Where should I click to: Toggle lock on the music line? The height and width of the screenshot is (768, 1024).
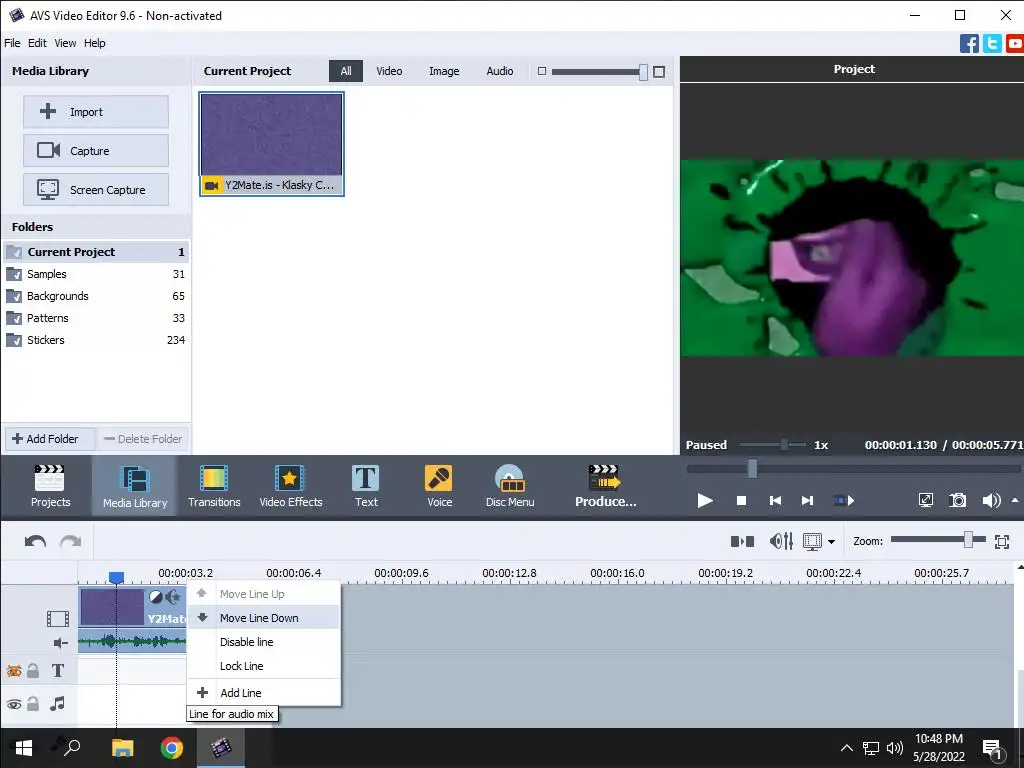coord(33,704)
